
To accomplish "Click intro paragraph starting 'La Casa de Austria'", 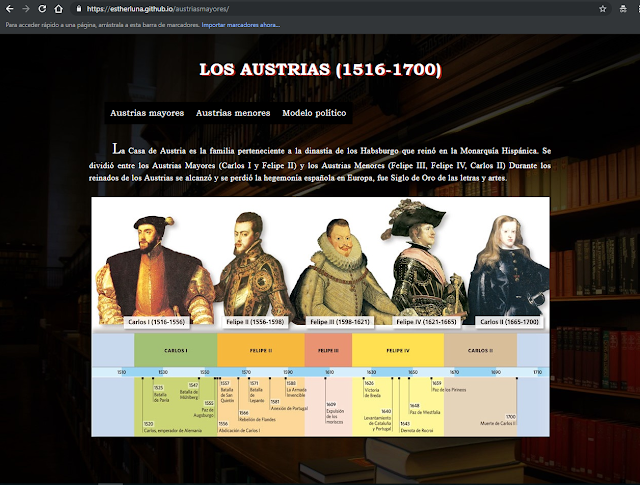I will [320, 163].
